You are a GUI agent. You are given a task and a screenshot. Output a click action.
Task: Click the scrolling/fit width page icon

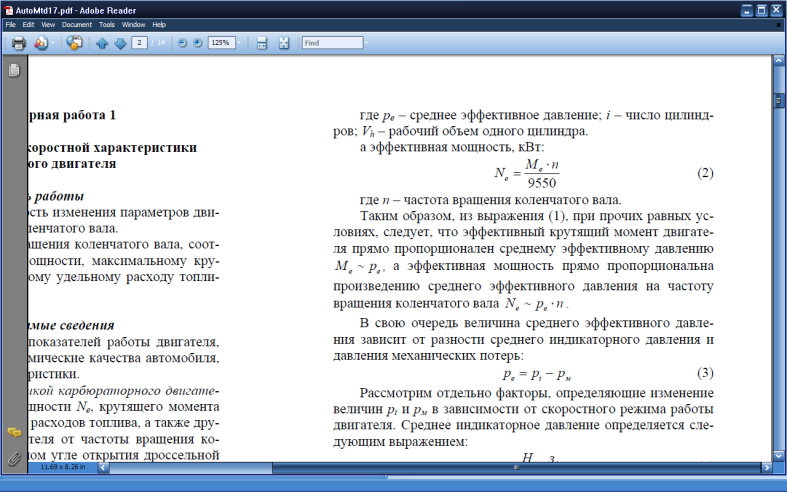pyautogui.click(x=261, y=43)
